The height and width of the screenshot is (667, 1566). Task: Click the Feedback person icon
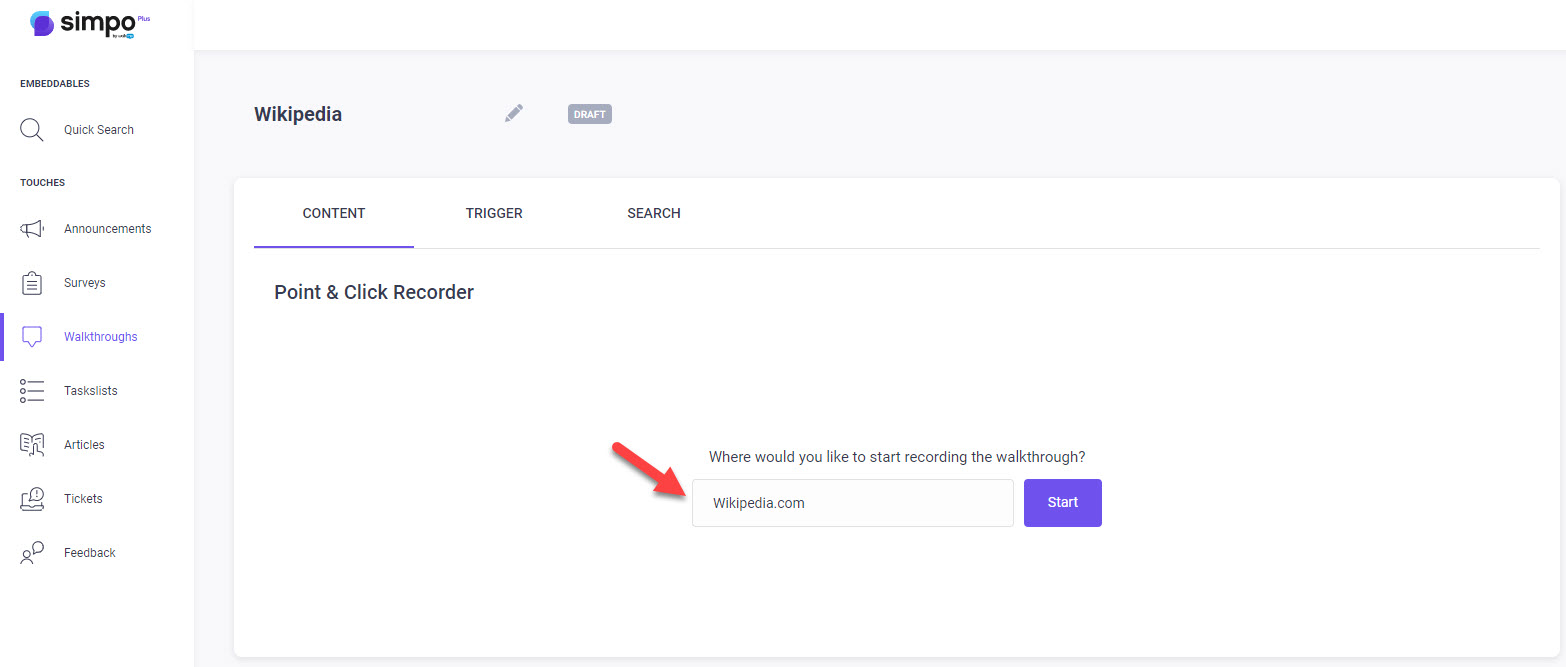click(x=32, y=553)
